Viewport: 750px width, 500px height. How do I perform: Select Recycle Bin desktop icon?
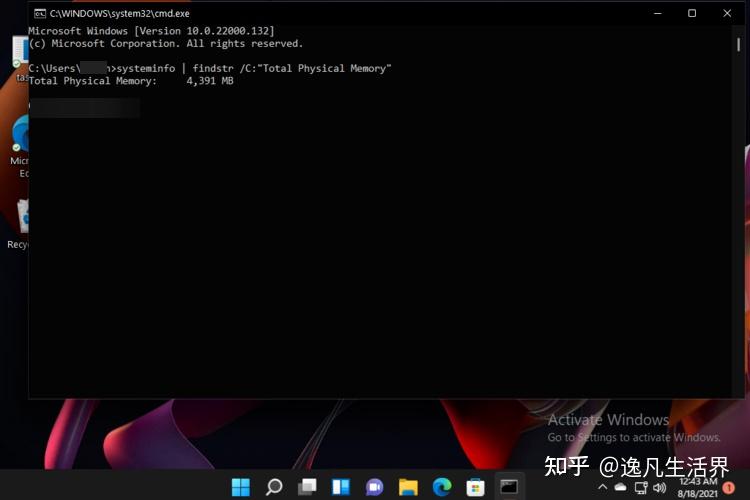point(19,224)
